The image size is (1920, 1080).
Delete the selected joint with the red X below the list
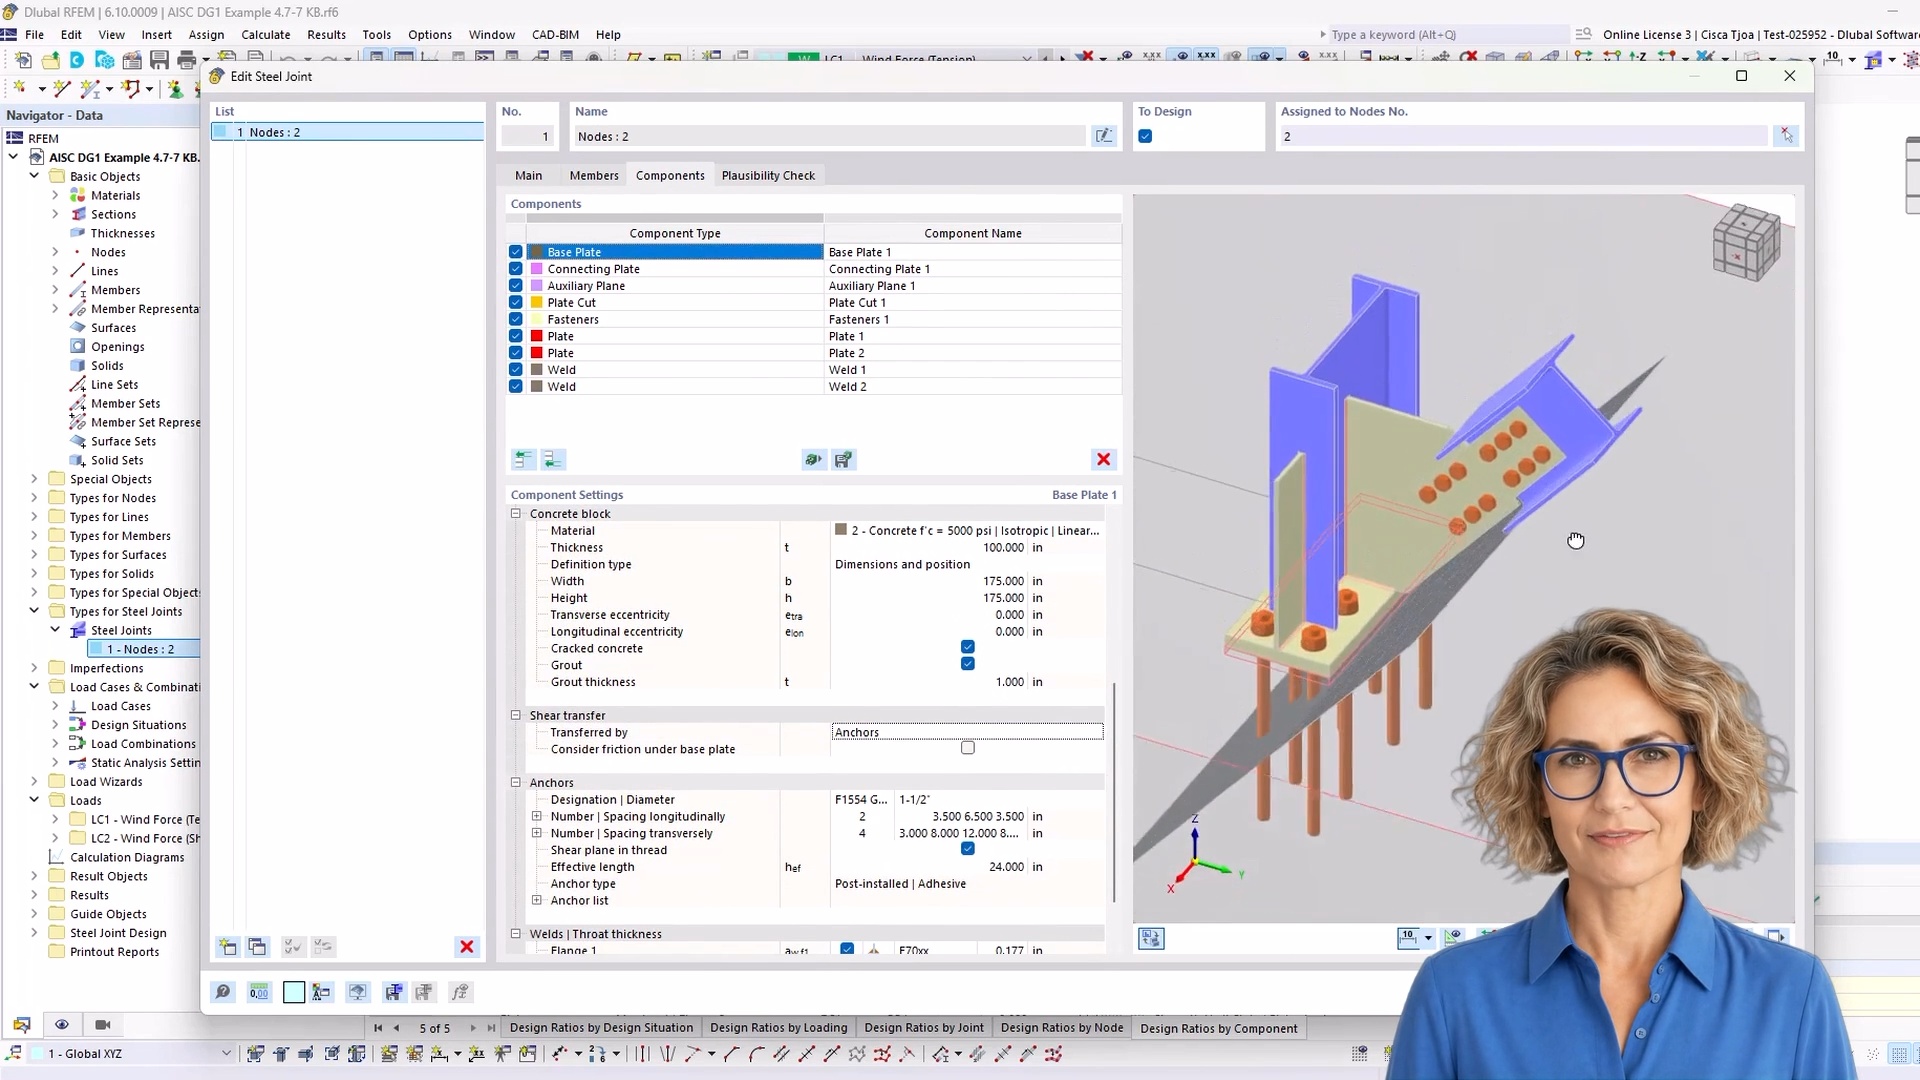(x=466, y=946)
